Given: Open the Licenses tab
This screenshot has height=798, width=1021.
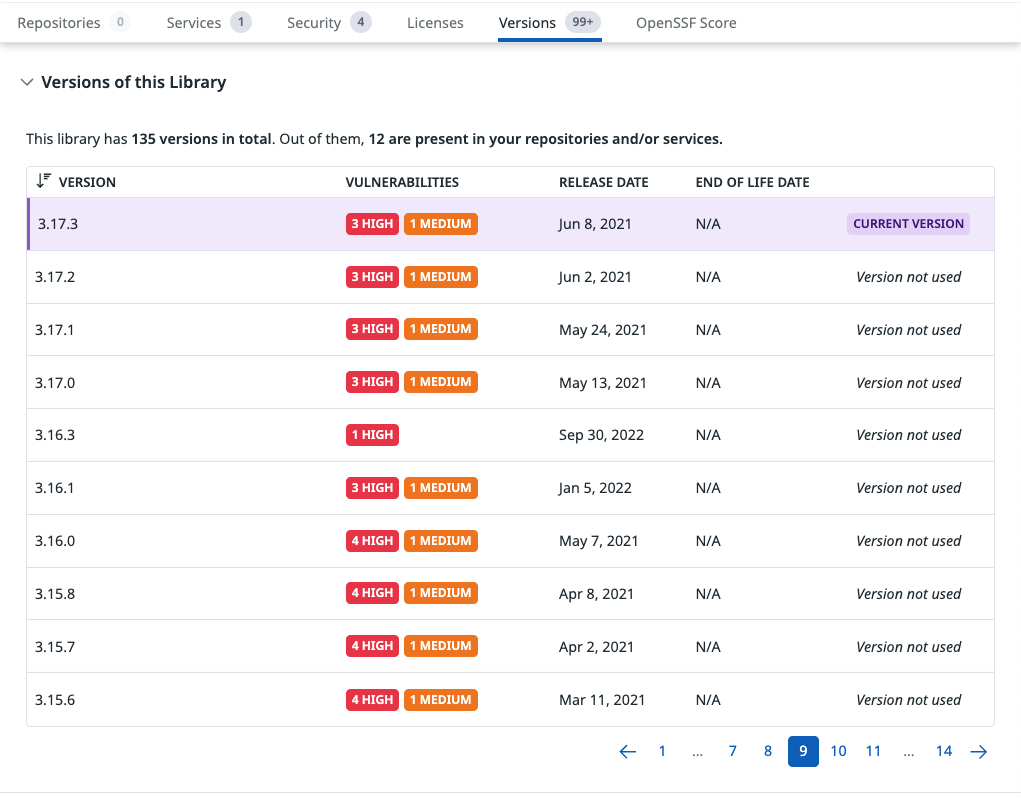Looking at the screenshot, I should (435, 22).
